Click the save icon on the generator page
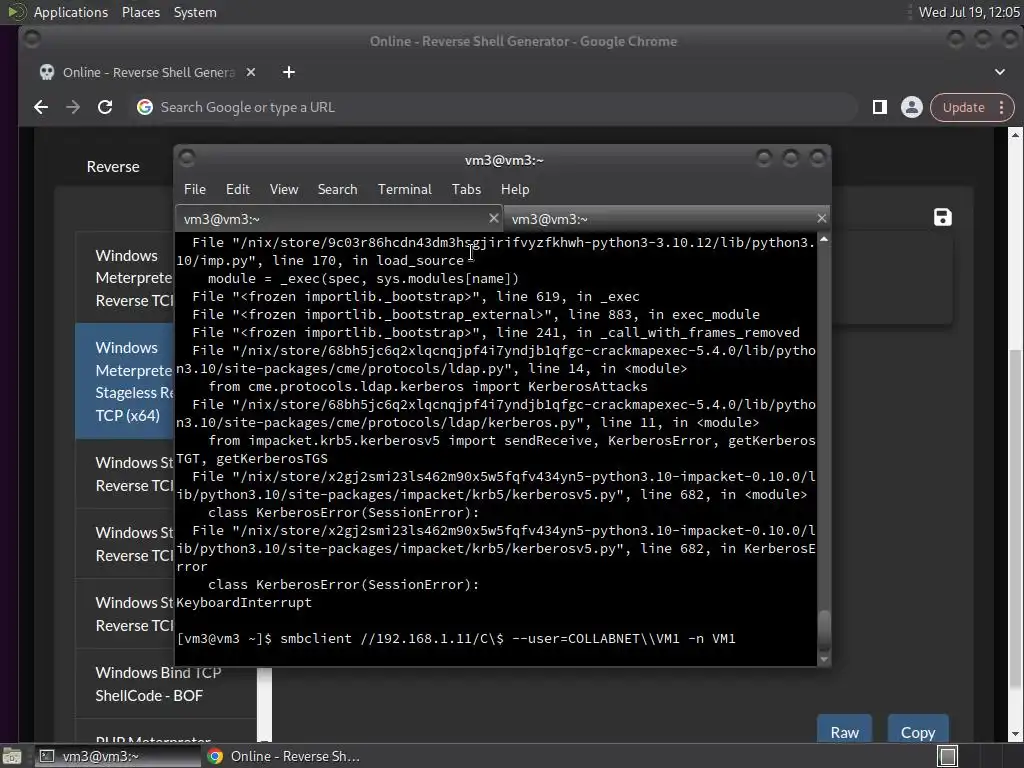Screen dimensions: 1024x768 pos(942,217)
